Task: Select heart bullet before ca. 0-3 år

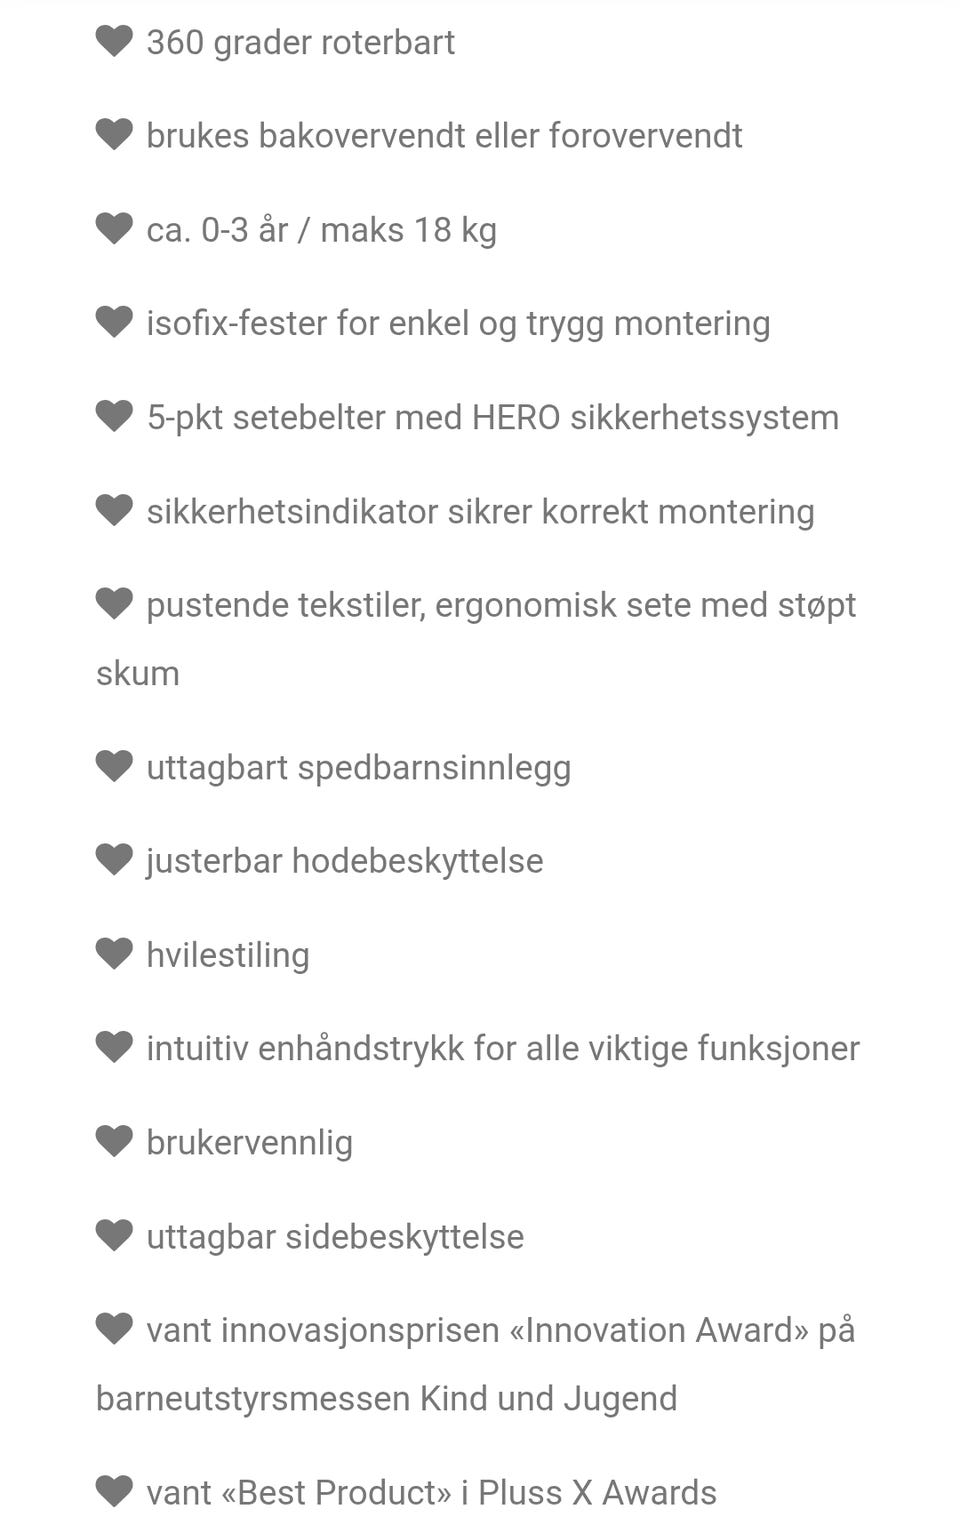Action: pyautogui.click(x=114, y=229)
